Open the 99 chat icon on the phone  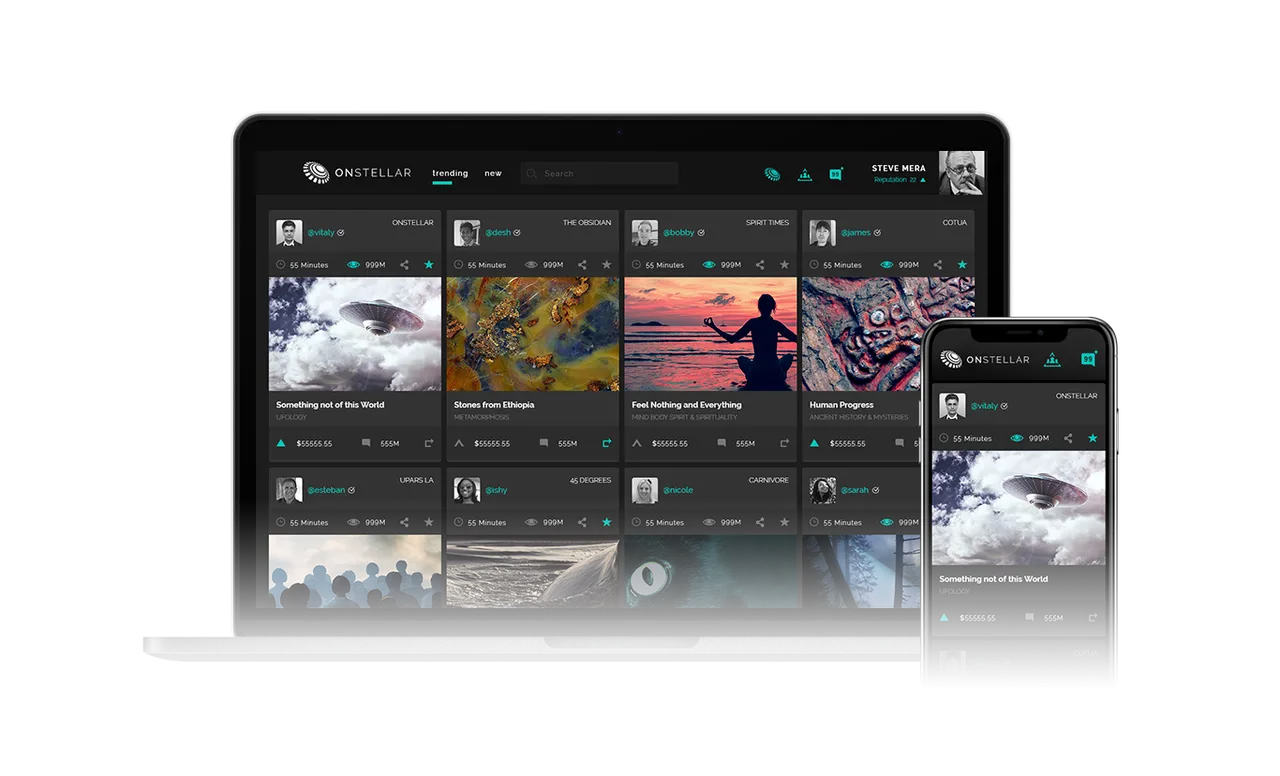pos(1088,359)
